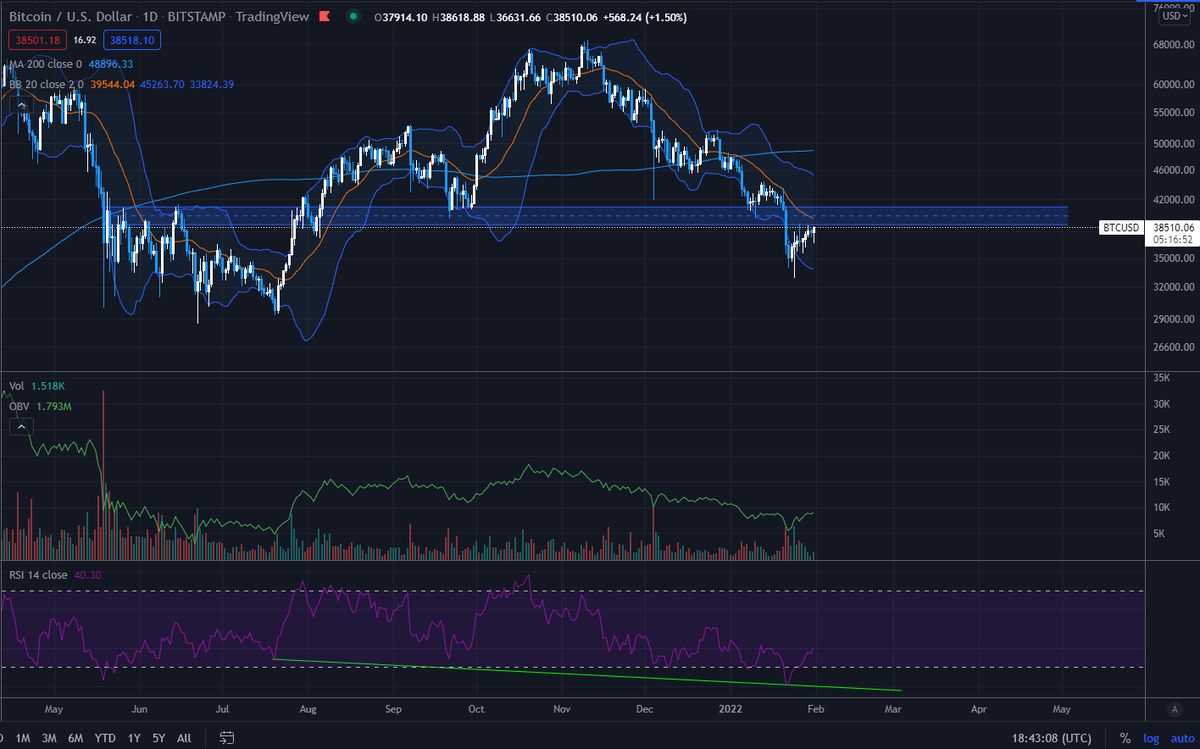This screenshot has width=1200, height=749.
Task: Click the green market status dot
Action: [352, 16]
